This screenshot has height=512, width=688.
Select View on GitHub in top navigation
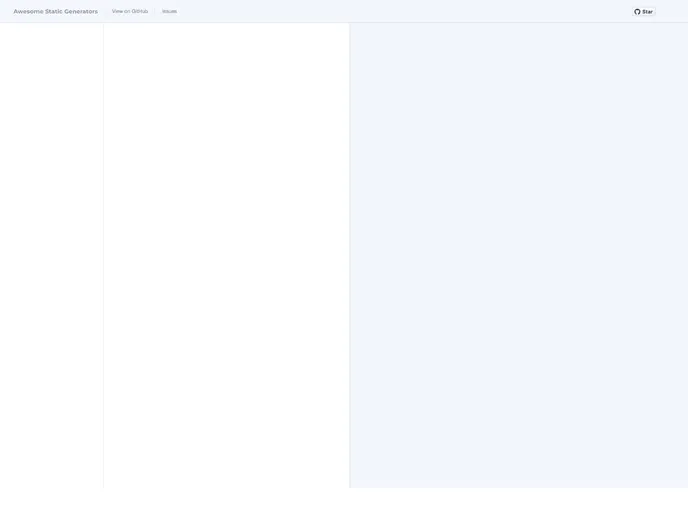pos(130,12)
